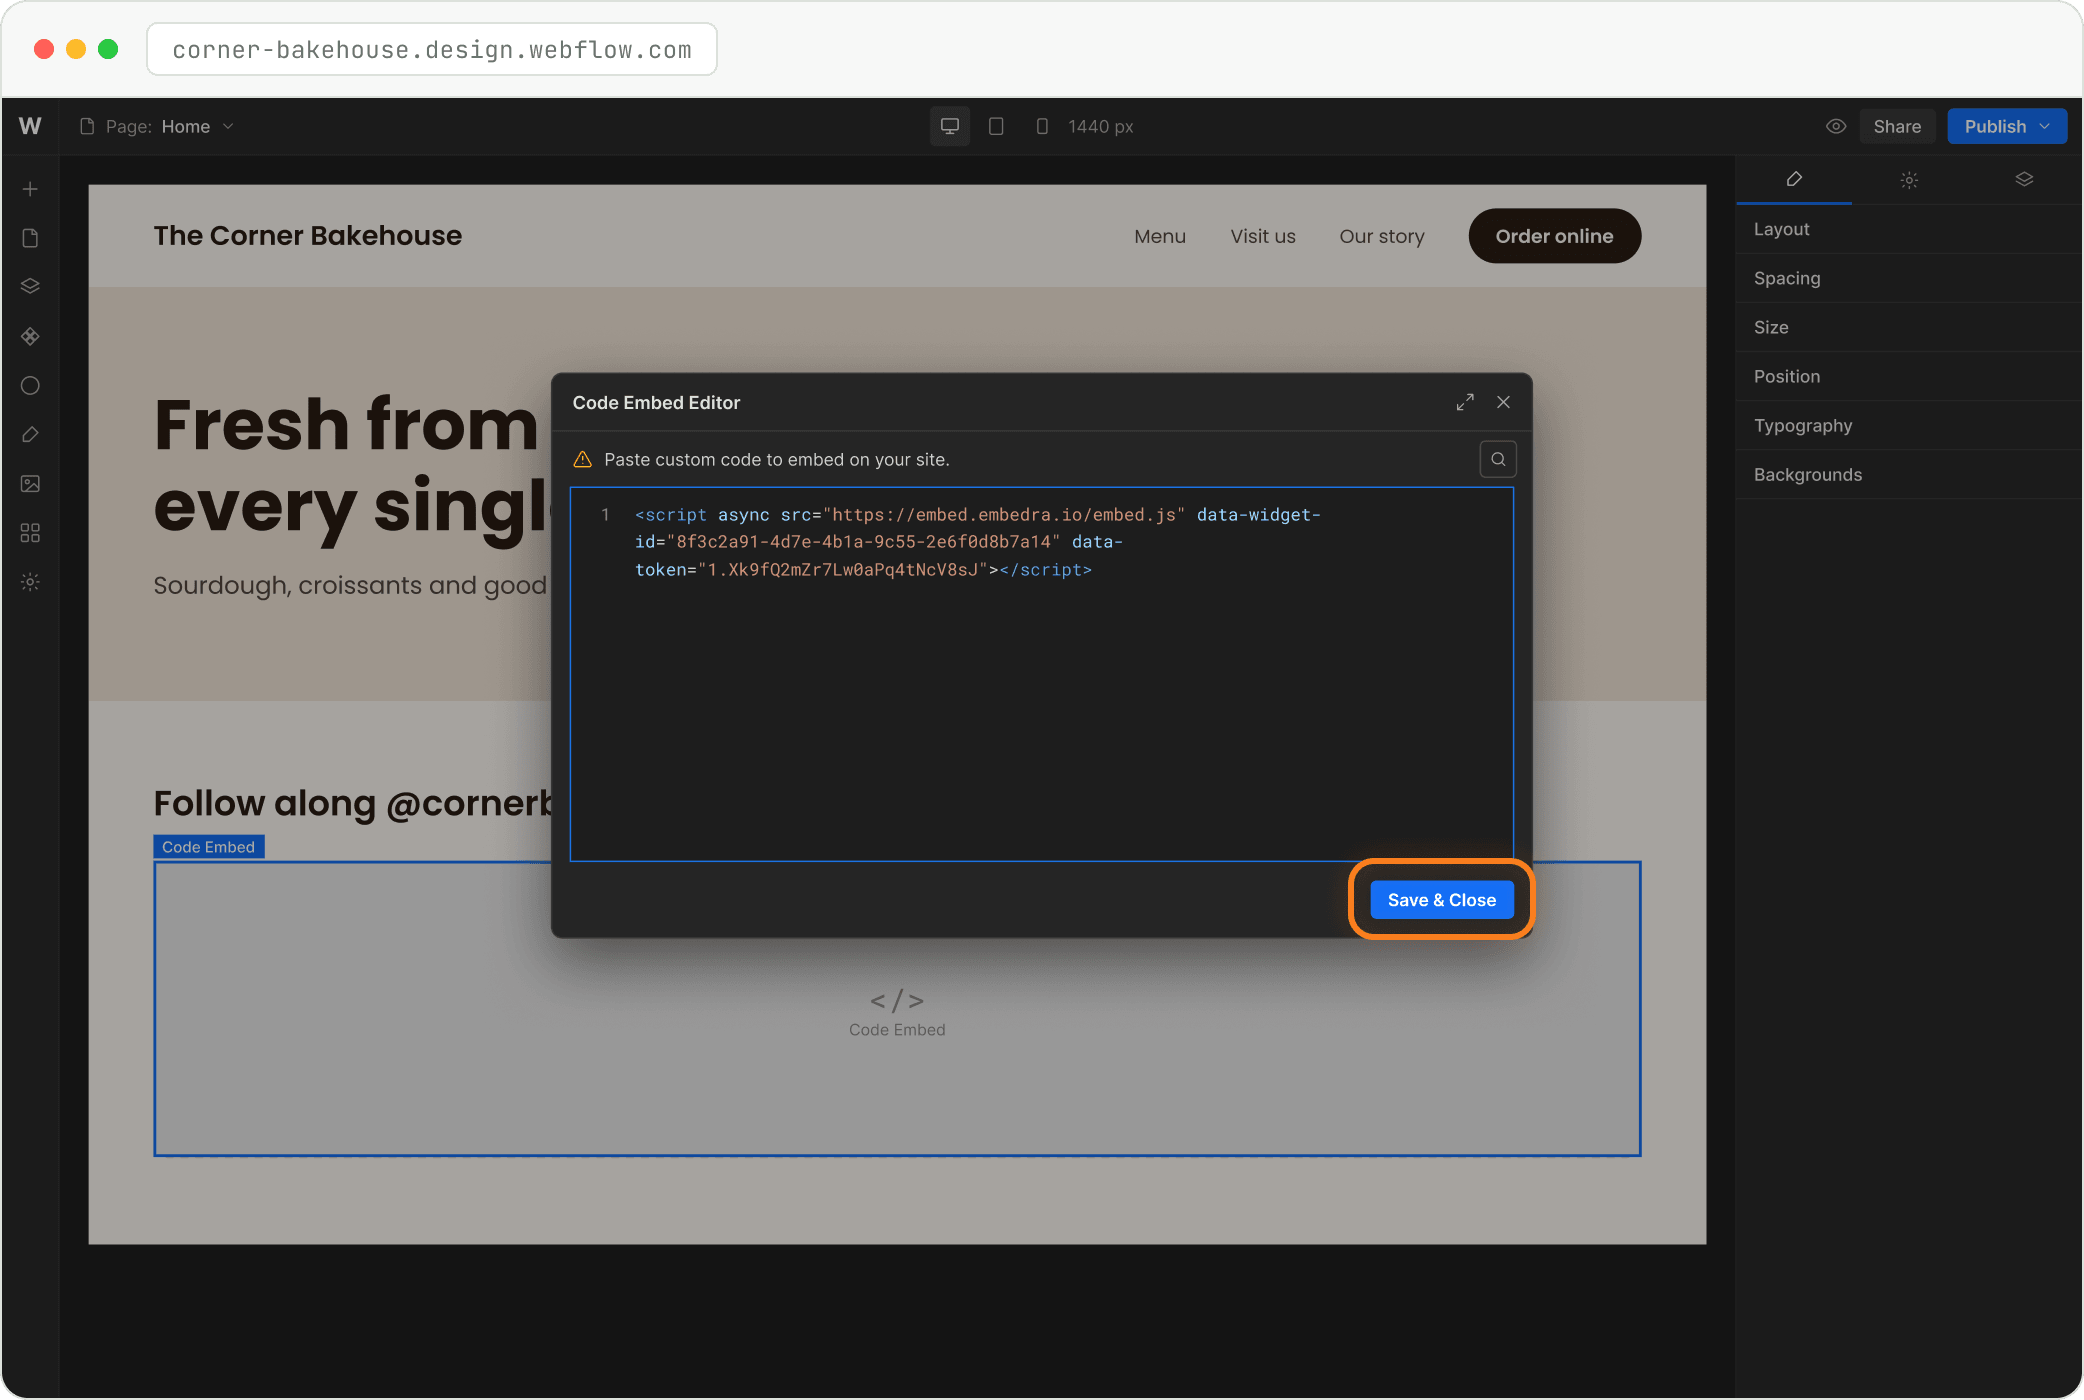Click the Order online button
Viewport: 2084px width, 1400px height.
click(x=1554, y=236)
